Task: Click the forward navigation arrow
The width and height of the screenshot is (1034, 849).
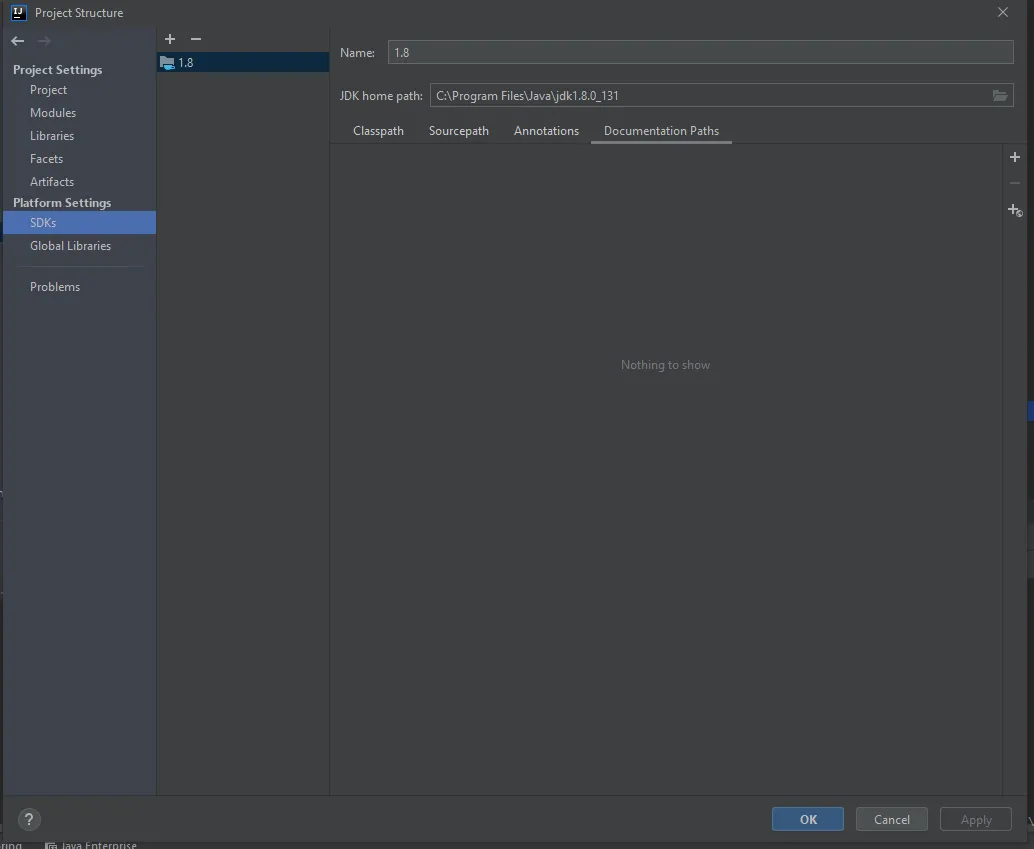Action: pos(44,41)
